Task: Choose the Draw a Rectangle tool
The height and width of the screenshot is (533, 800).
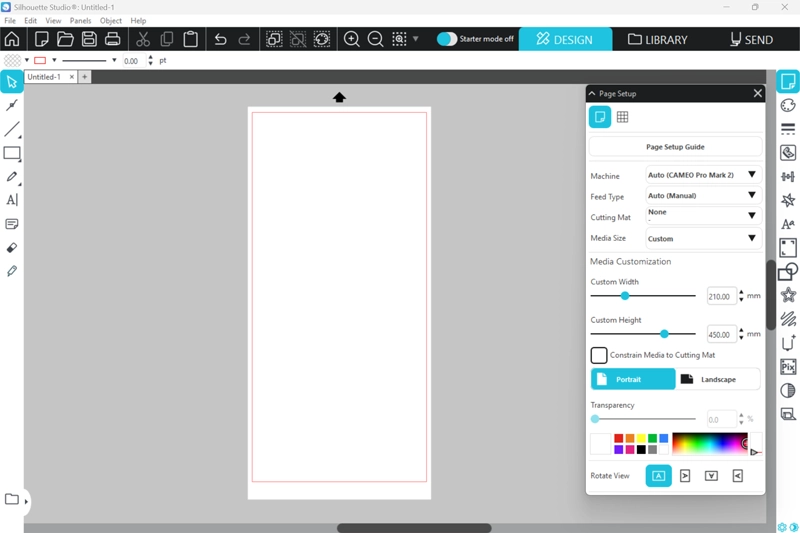Action: tap(12, 154)
